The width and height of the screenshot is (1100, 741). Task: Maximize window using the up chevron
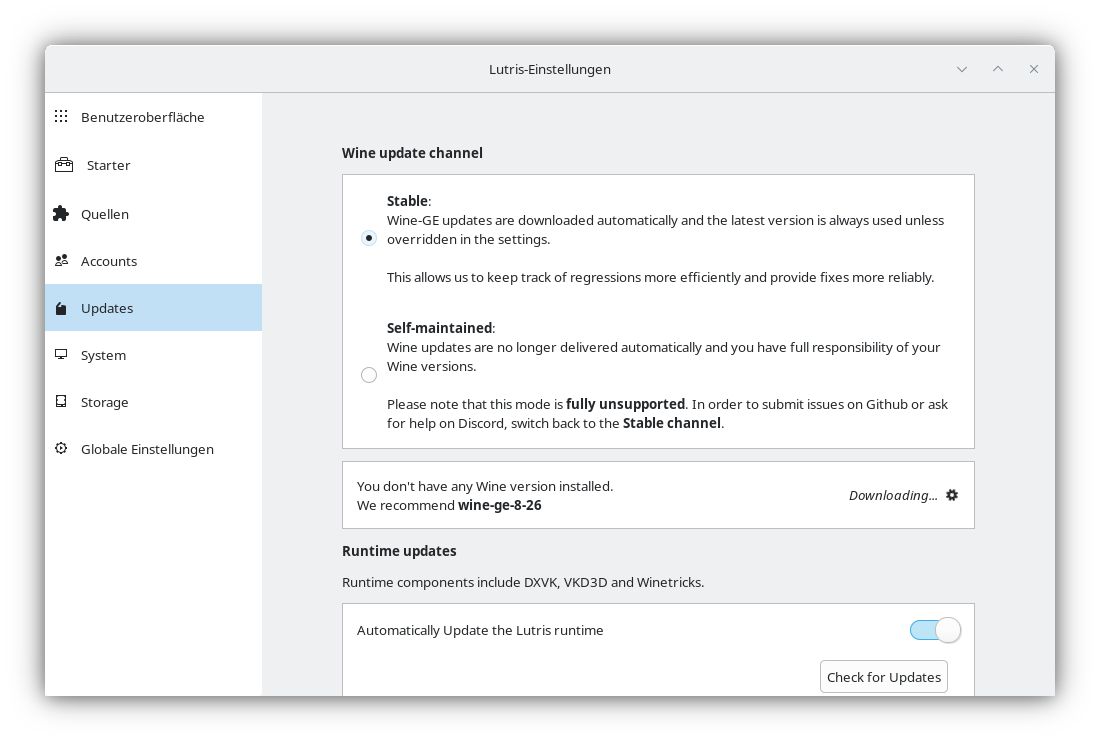point(998,69)
